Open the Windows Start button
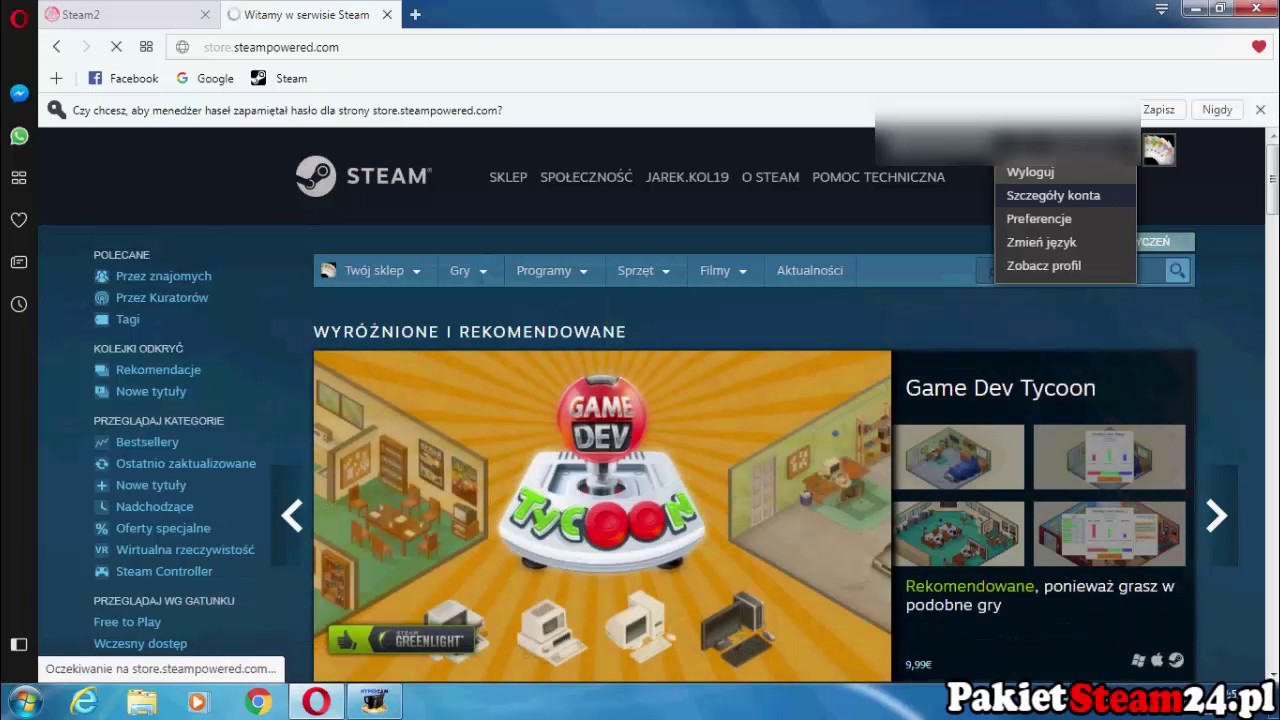 (25, 701)
